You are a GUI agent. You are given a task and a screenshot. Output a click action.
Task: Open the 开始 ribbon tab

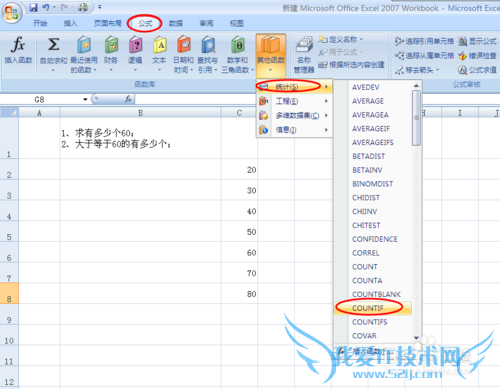(40, 23)
